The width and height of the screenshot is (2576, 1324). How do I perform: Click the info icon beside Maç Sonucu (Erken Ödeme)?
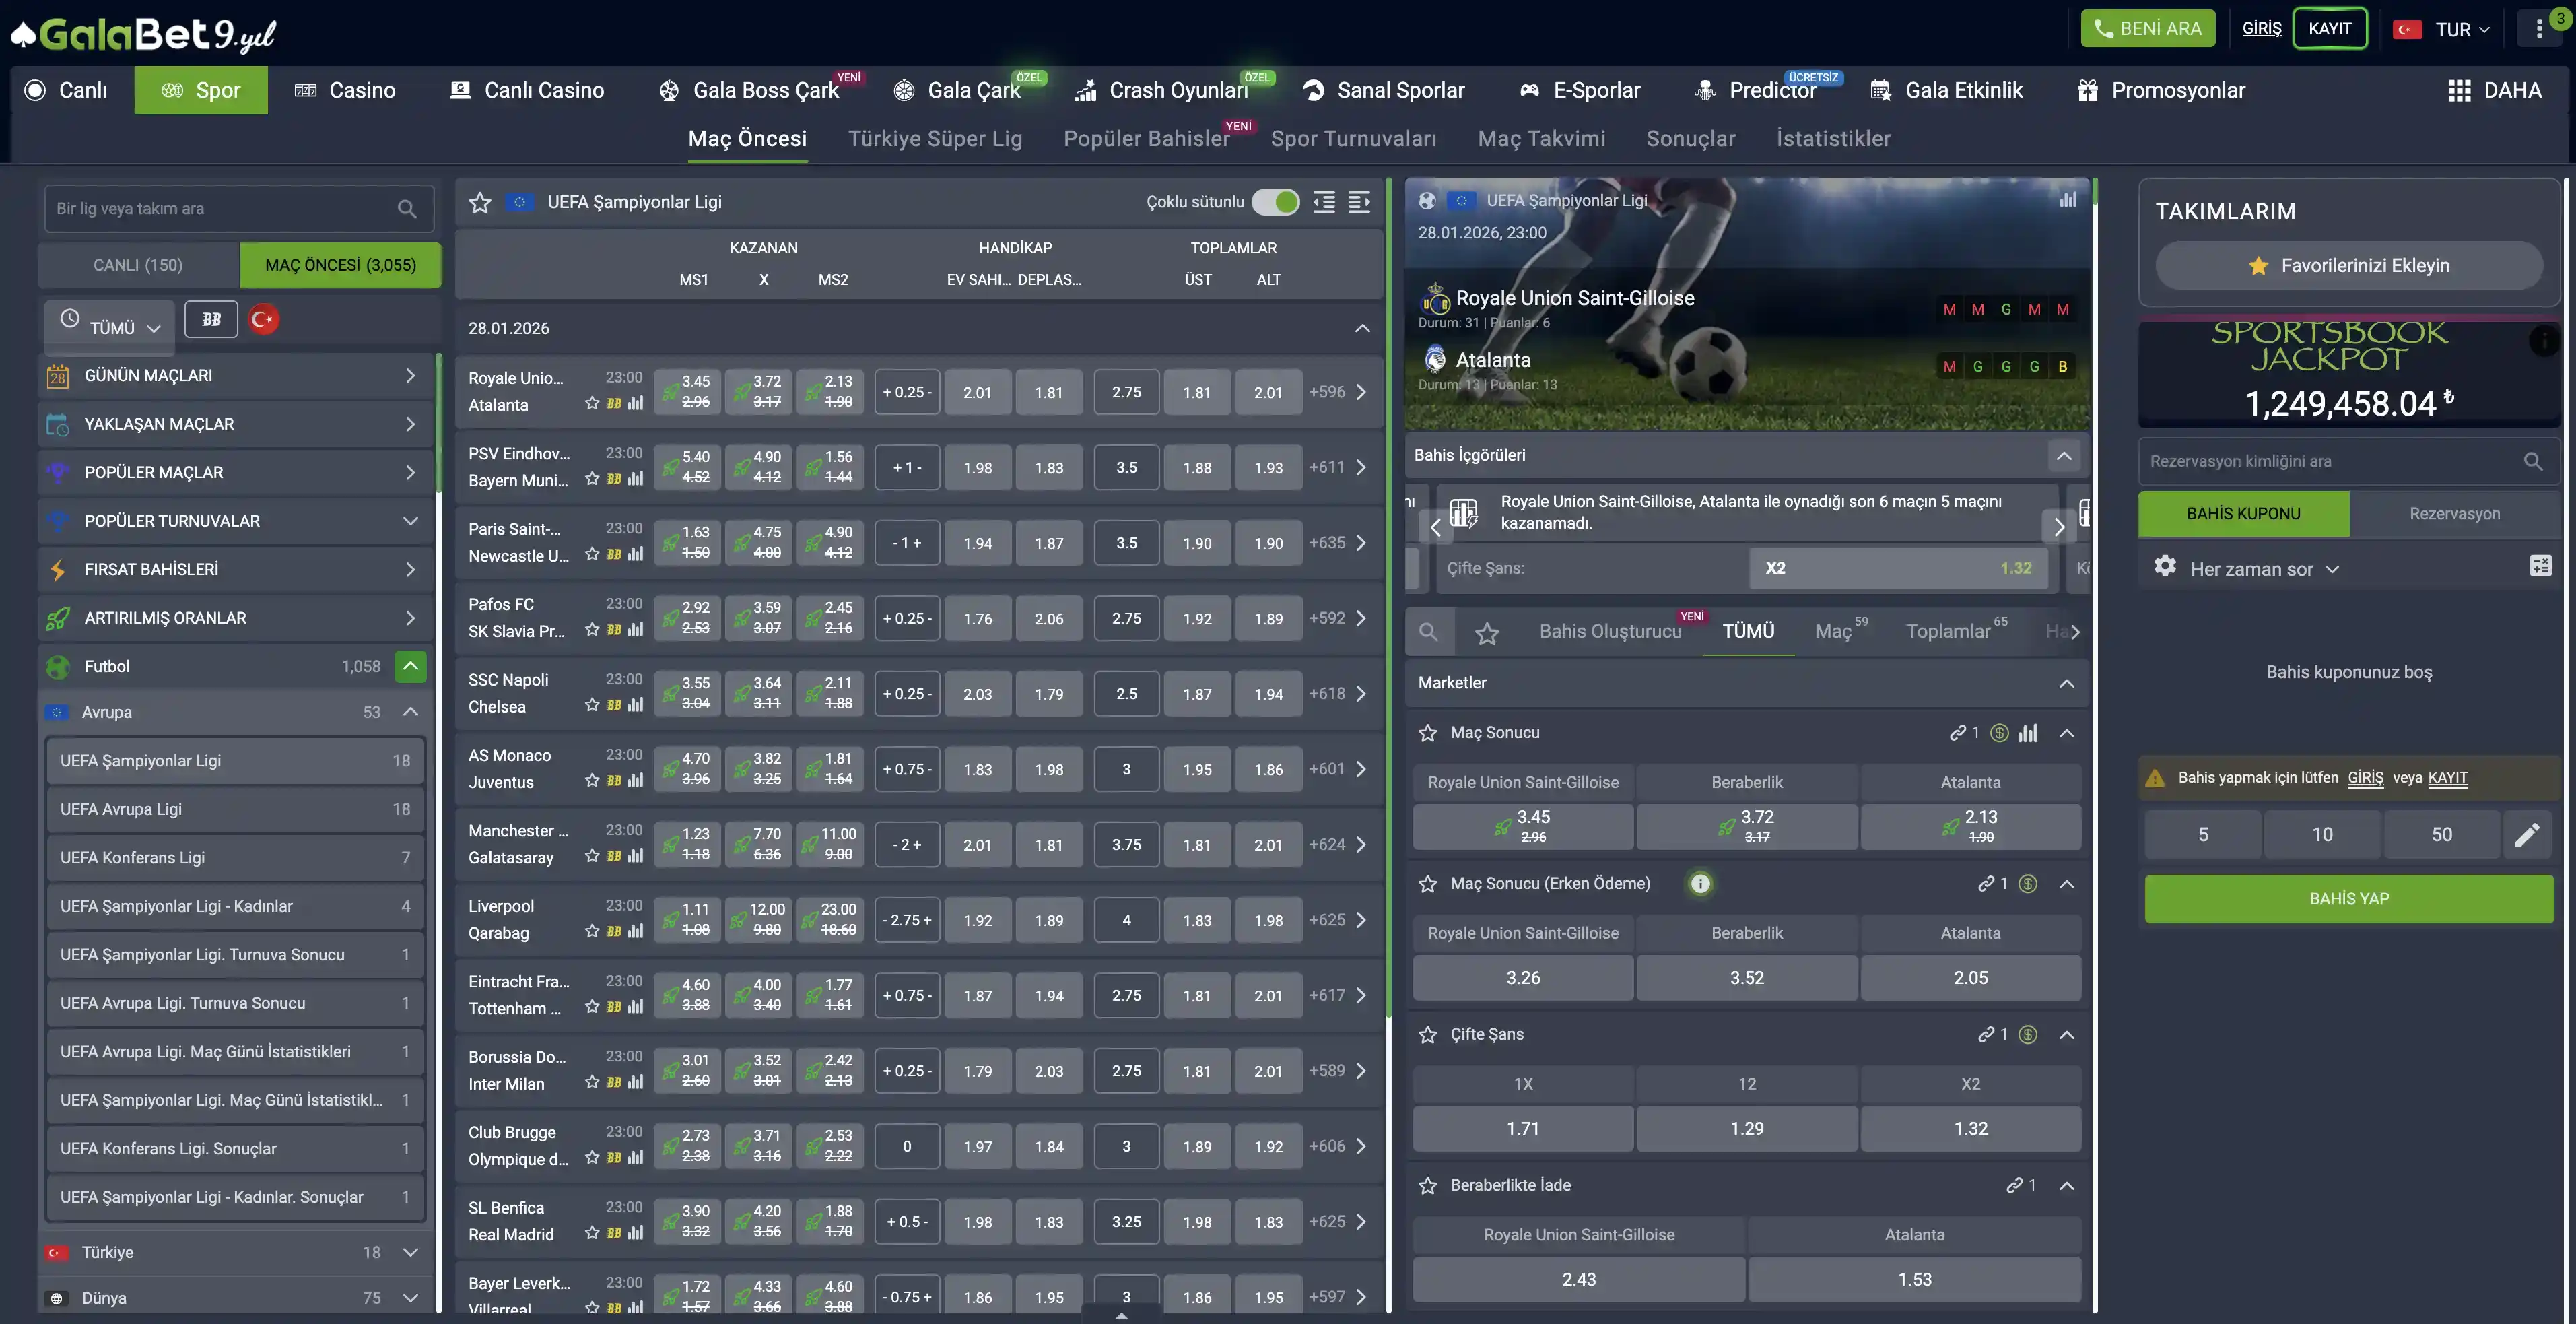pyautogui.click(x=1700, y=884)
